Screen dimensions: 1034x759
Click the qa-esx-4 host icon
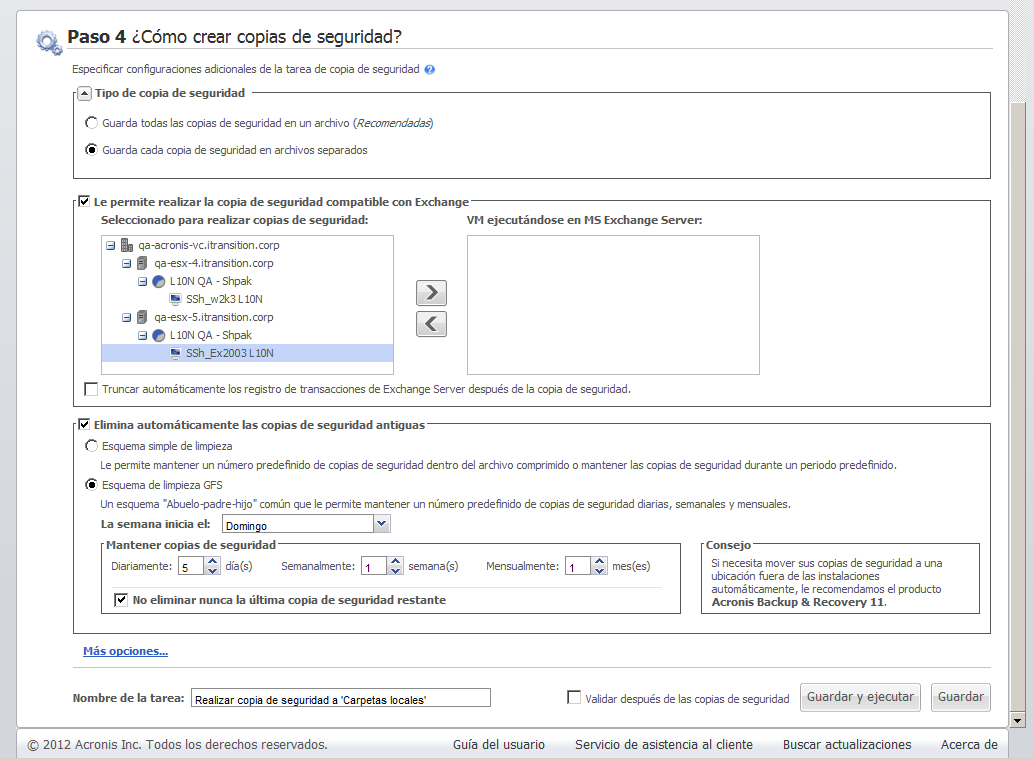point(143,263)
